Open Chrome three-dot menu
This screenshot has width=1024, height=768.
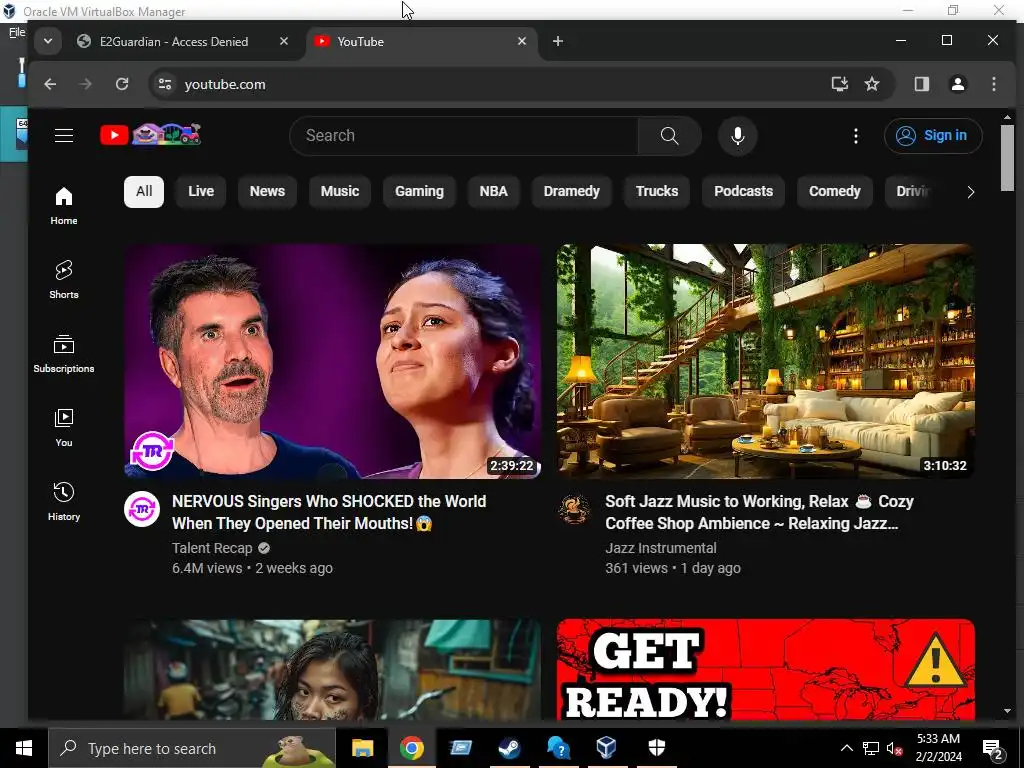pyautogui.click(x=994, y=84)
